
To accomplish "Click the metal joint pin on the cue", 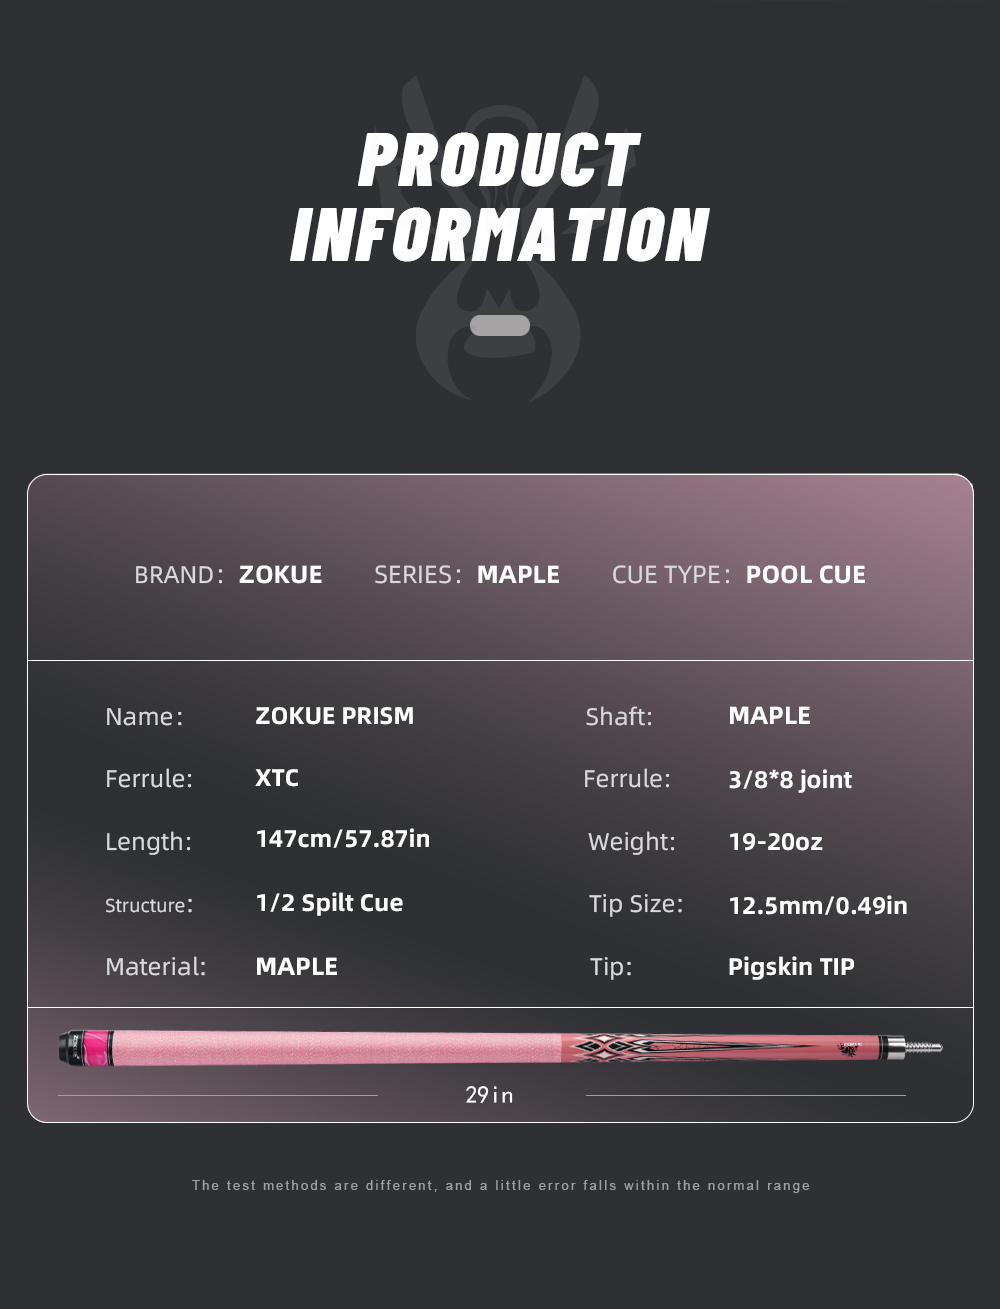I will click(922, 1048).
